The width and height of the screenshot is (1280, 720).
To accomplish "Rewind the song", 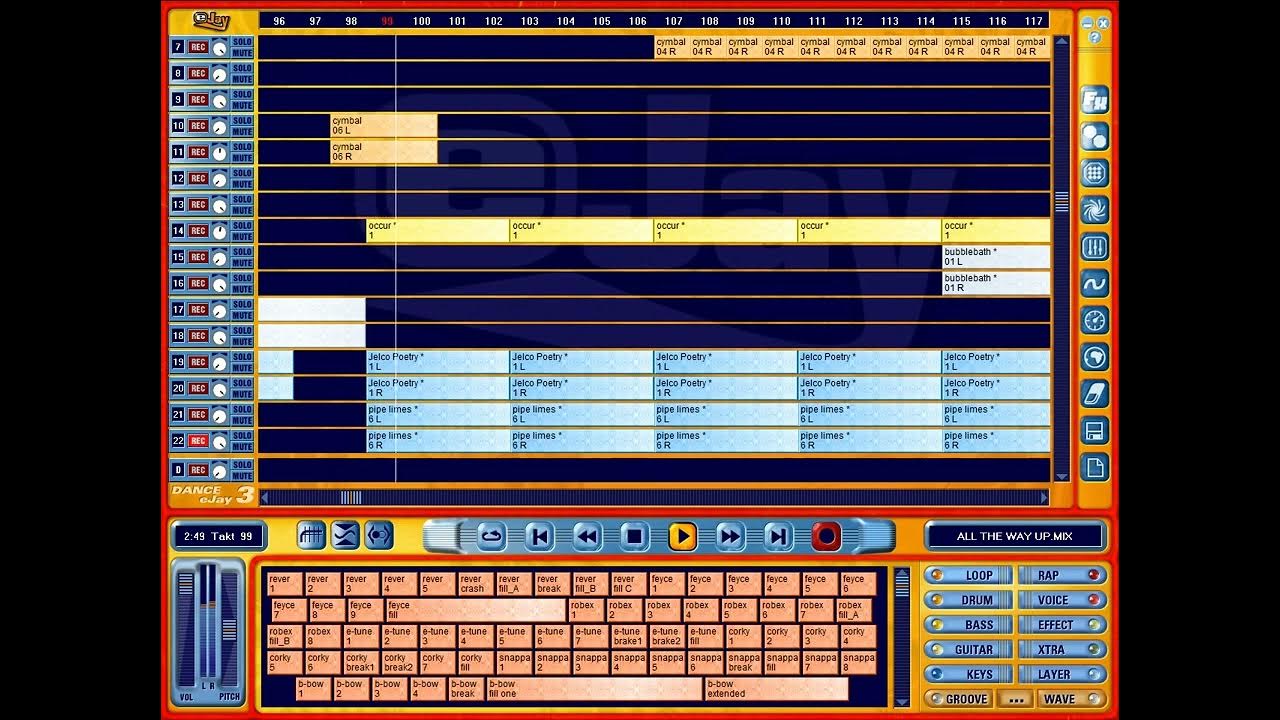I will click(x=587, y=537).
